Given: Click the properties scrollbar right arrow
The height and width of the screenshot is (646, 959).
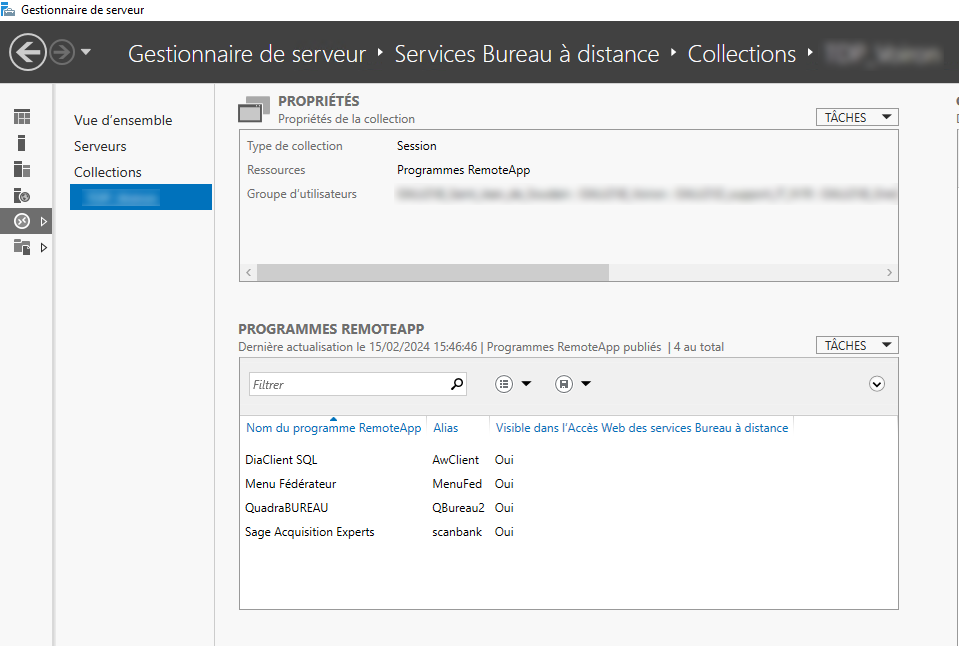Looking at the screenshot, I should pos(889,273).
